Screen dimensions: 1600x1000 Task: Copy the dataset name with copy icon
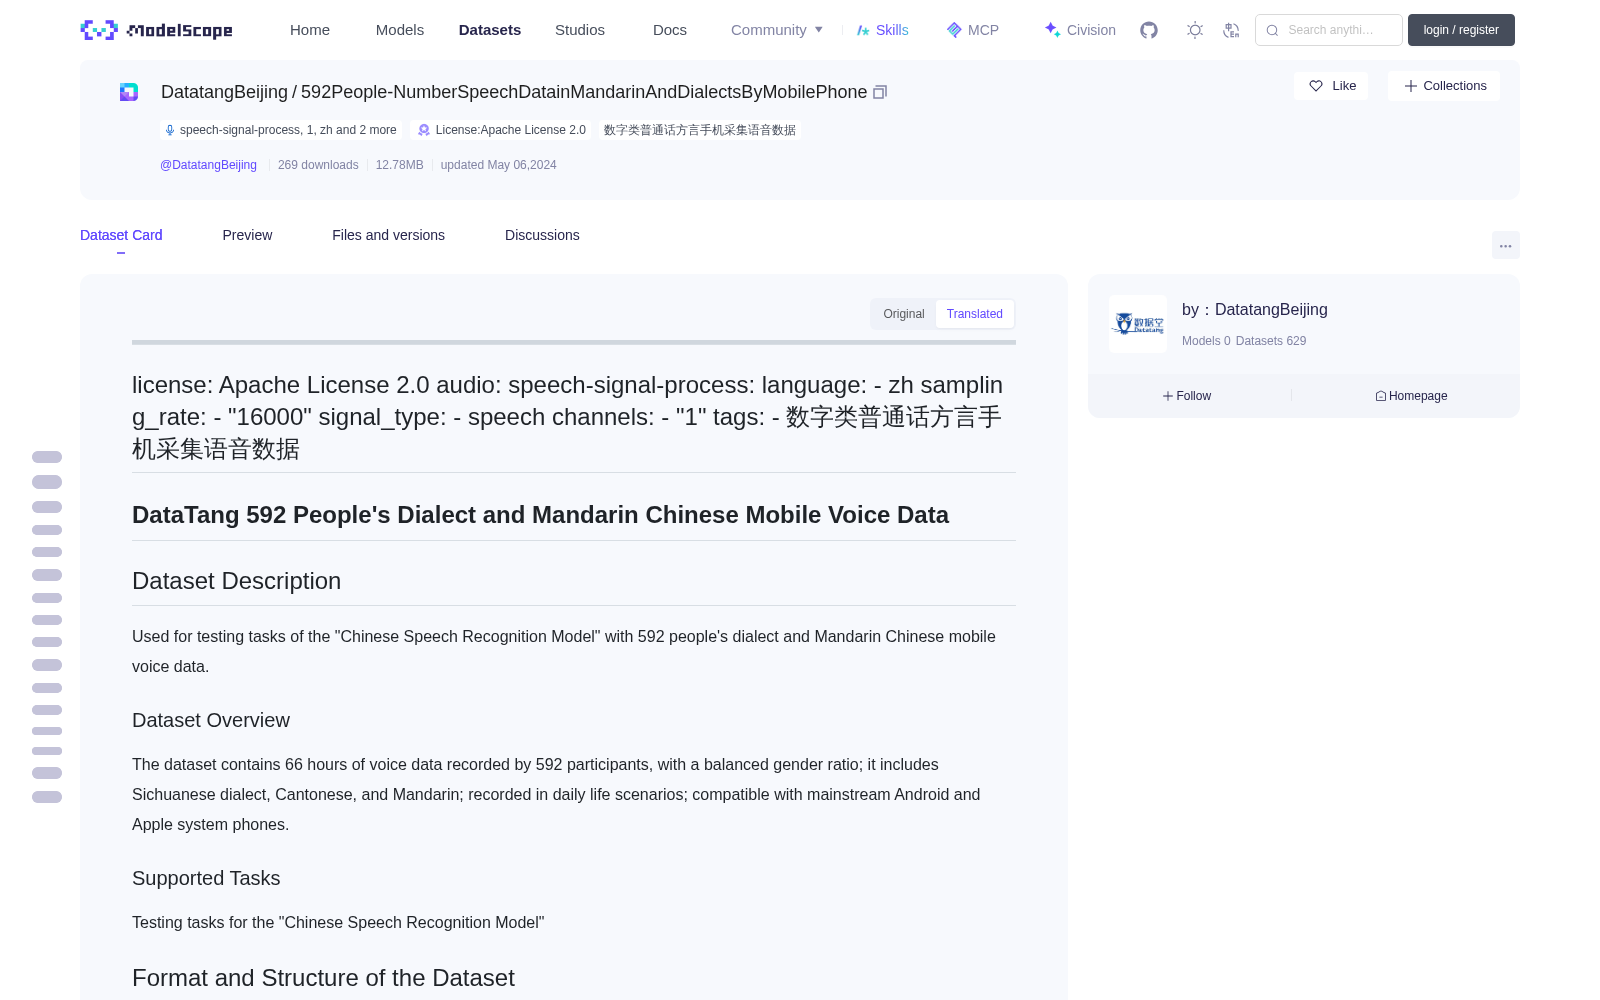(880, 92)
